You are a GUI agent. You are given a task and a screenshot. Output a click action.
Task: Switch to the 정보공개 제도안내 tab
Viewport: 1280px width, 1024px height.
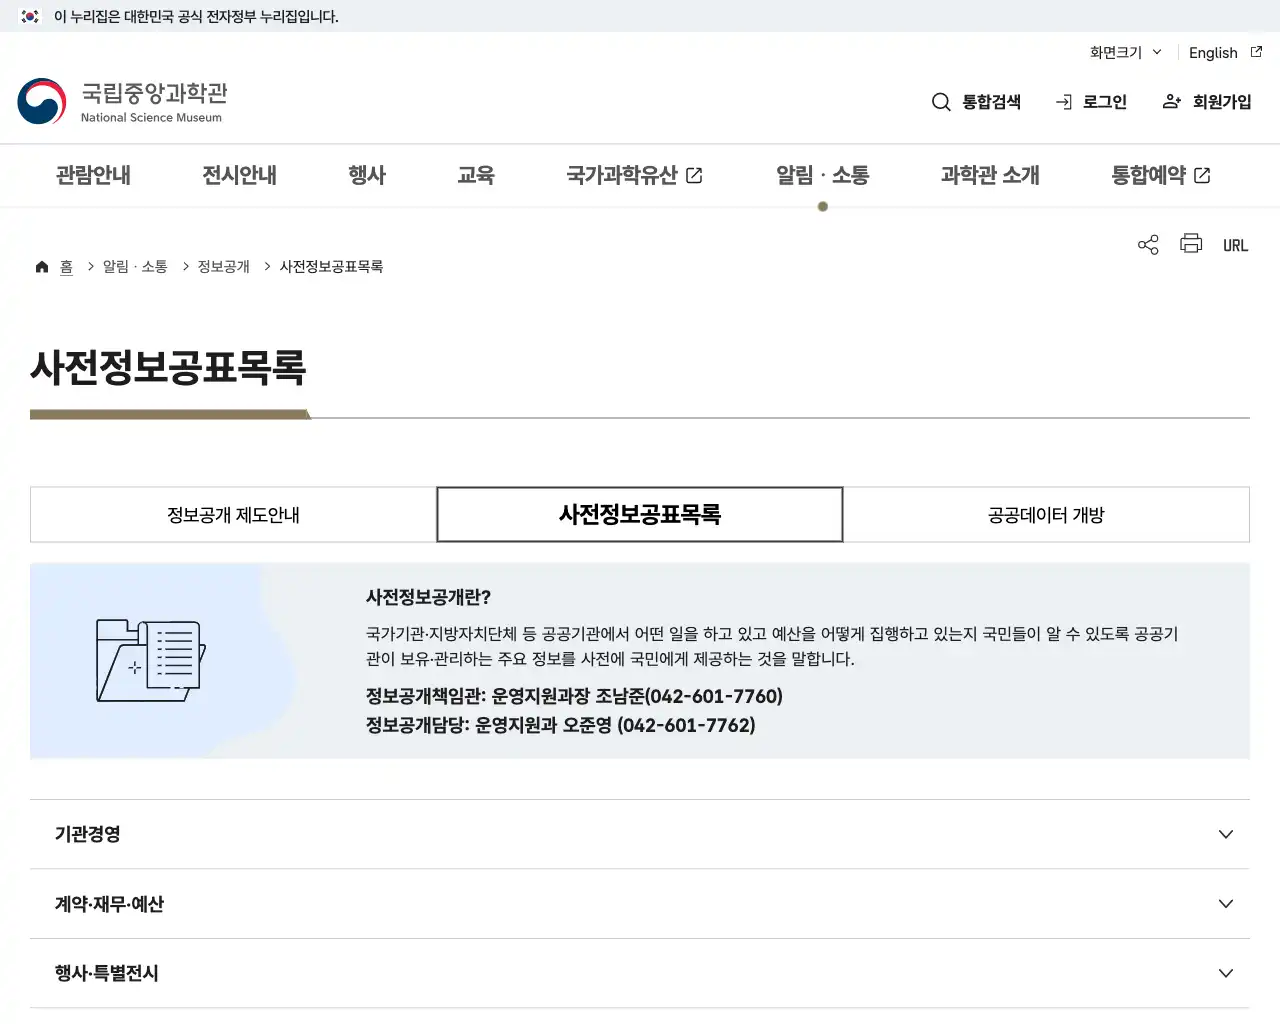[232, 514]
